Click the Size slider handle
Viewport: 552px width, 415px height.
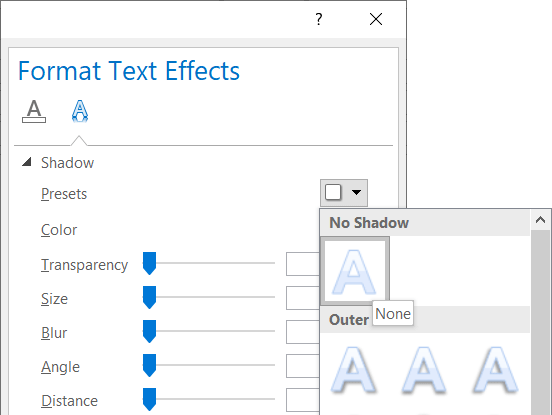(x=150, y=297)
